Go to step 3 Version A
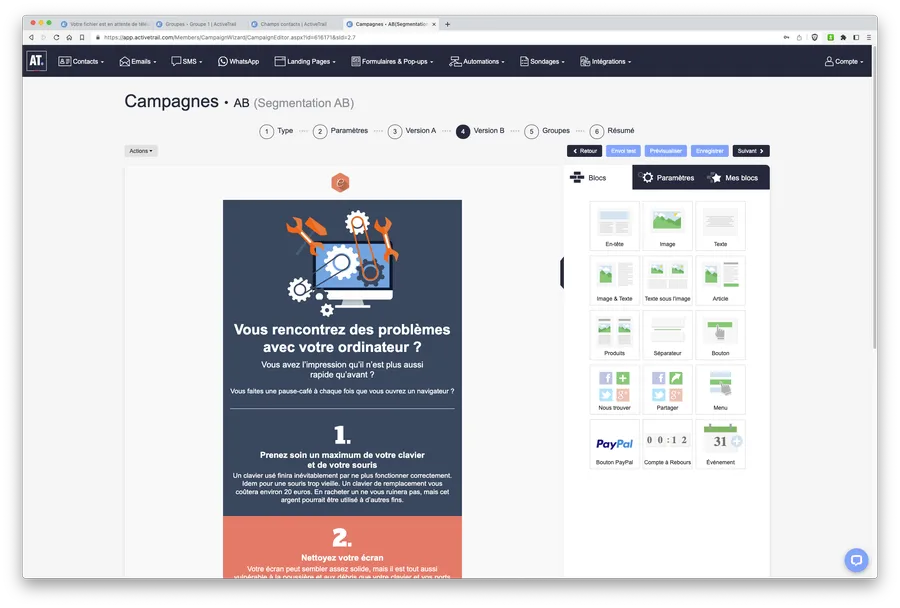900x608 pixels. (412, 131)
